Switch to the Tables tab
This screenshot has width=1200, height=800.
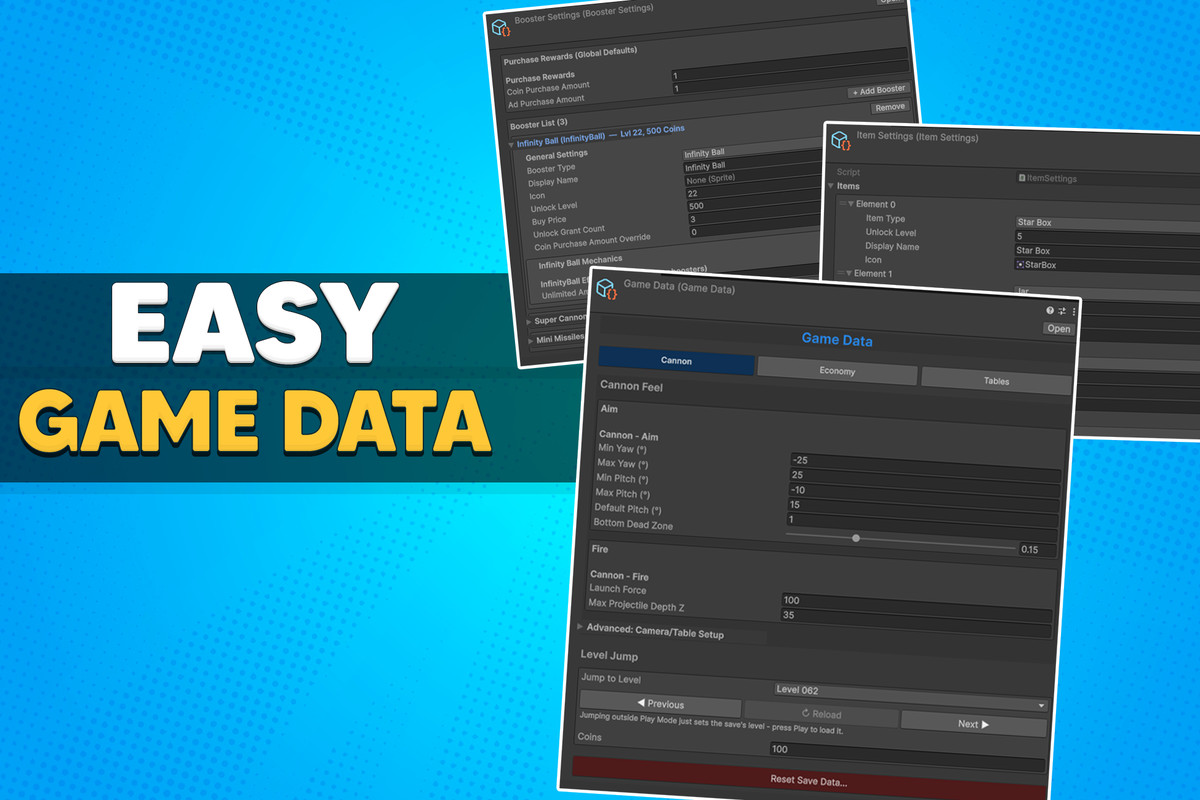click(996, 380)
